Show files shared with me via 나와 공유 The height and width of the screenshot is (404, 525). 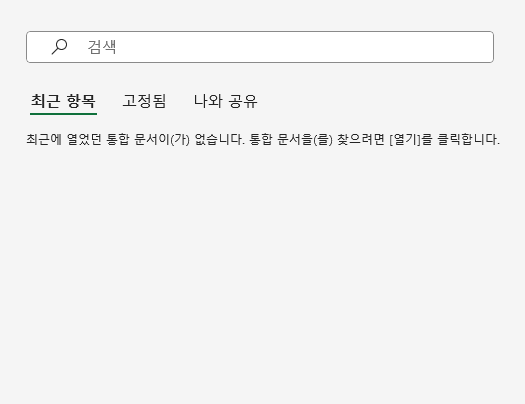point(226,101)
